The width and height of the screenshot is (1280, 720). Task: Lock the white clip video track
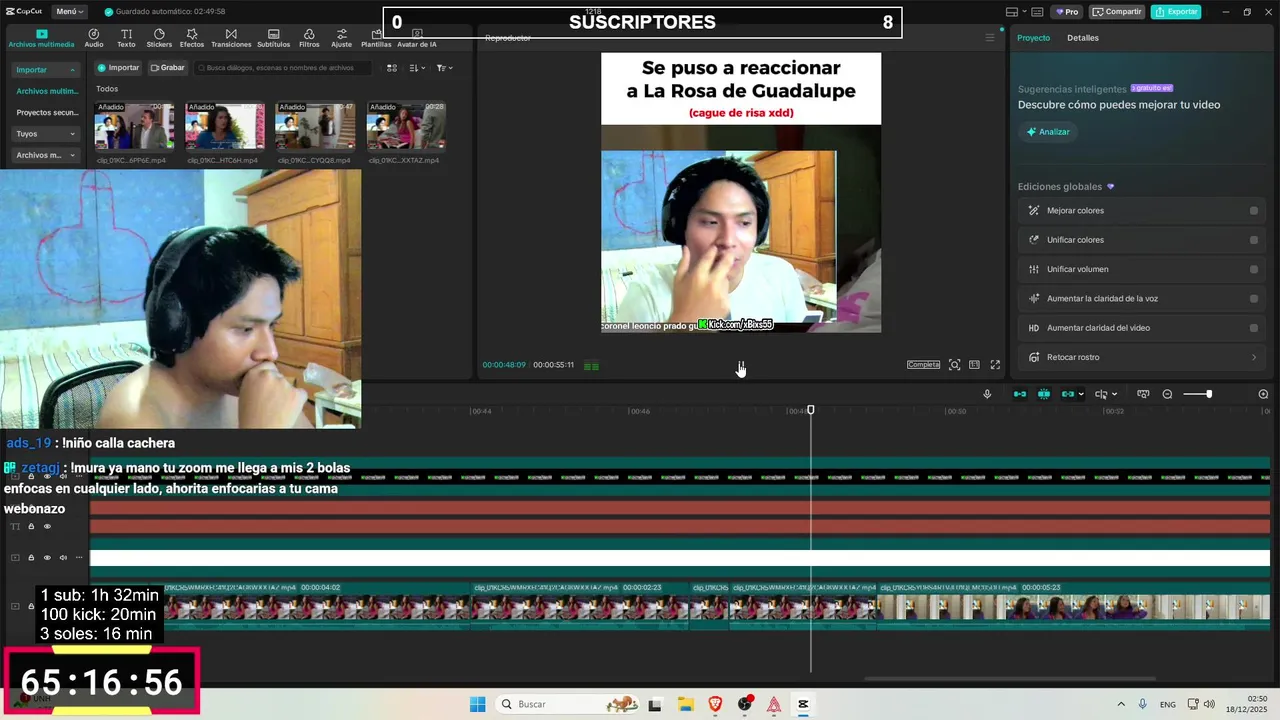point(31,557)
